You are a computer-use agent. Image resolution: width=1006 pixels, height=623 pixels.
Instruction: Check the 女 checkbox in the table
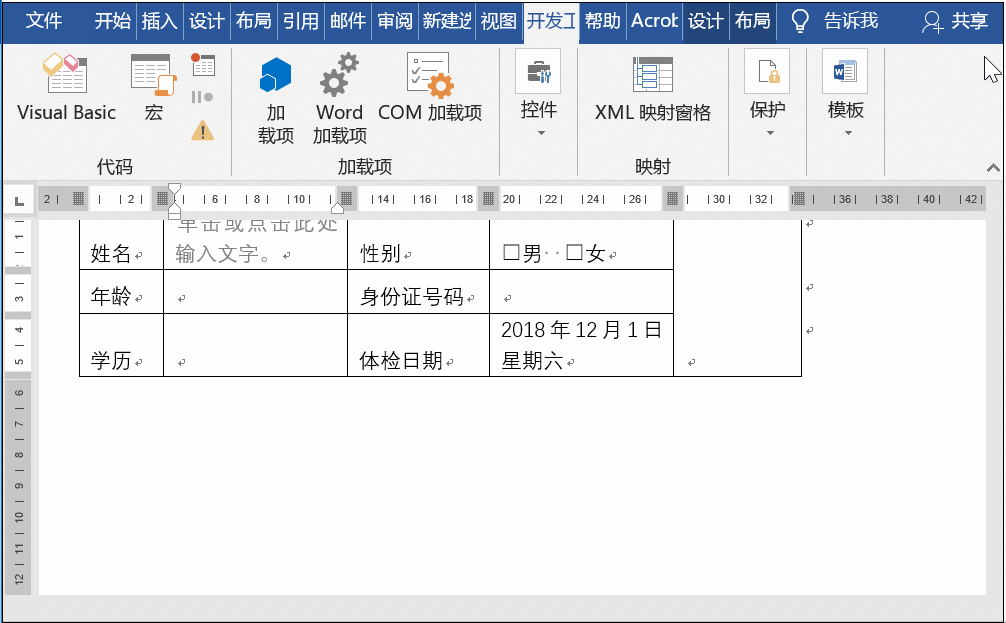pos(574,254)
